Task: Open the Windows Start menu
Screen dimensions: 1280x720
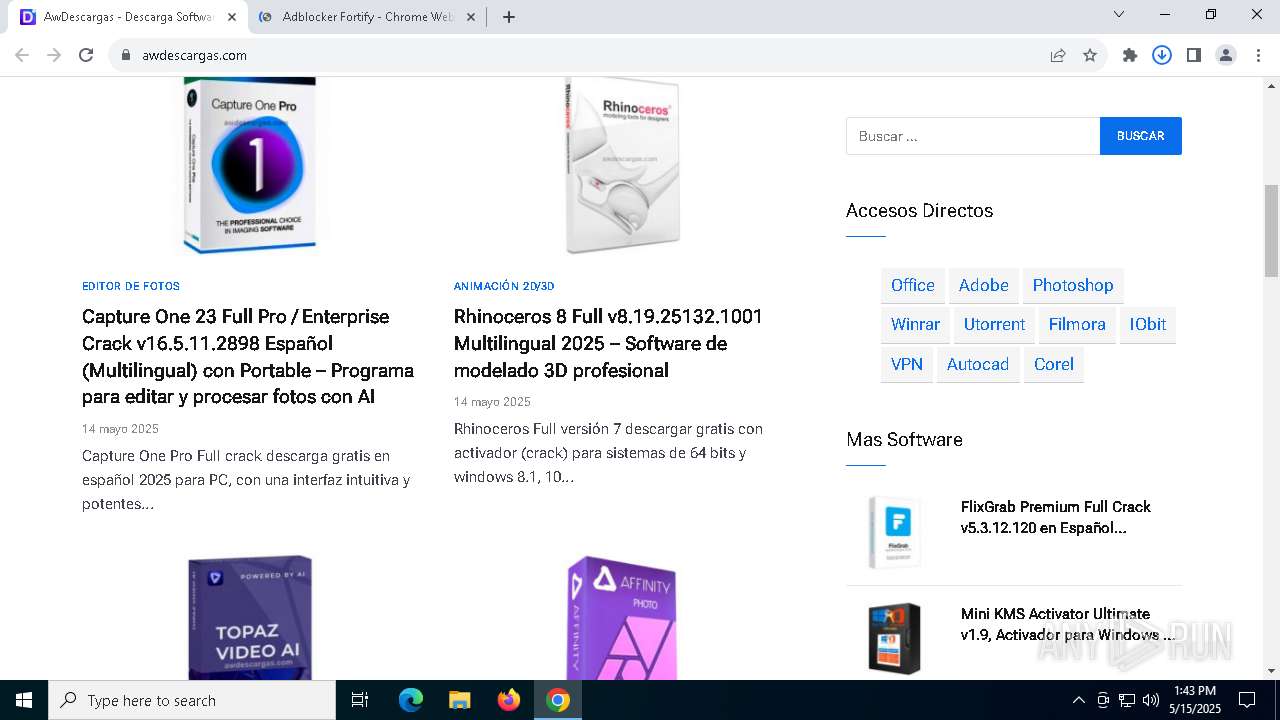Action: pos(24,700)
